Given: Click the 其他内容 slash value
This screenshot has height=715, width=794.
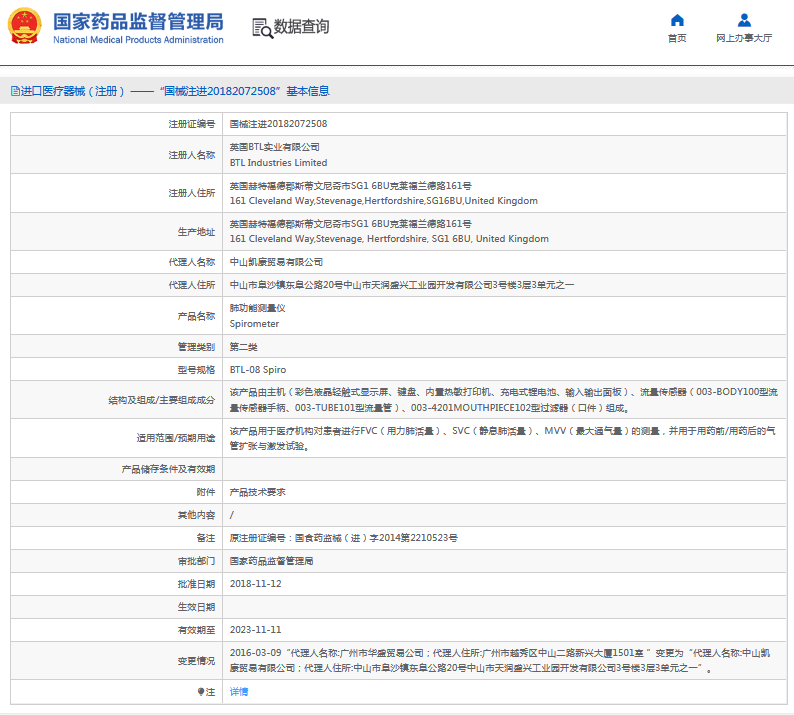Looking at the screenshot, I should click(x=232, y=515).
